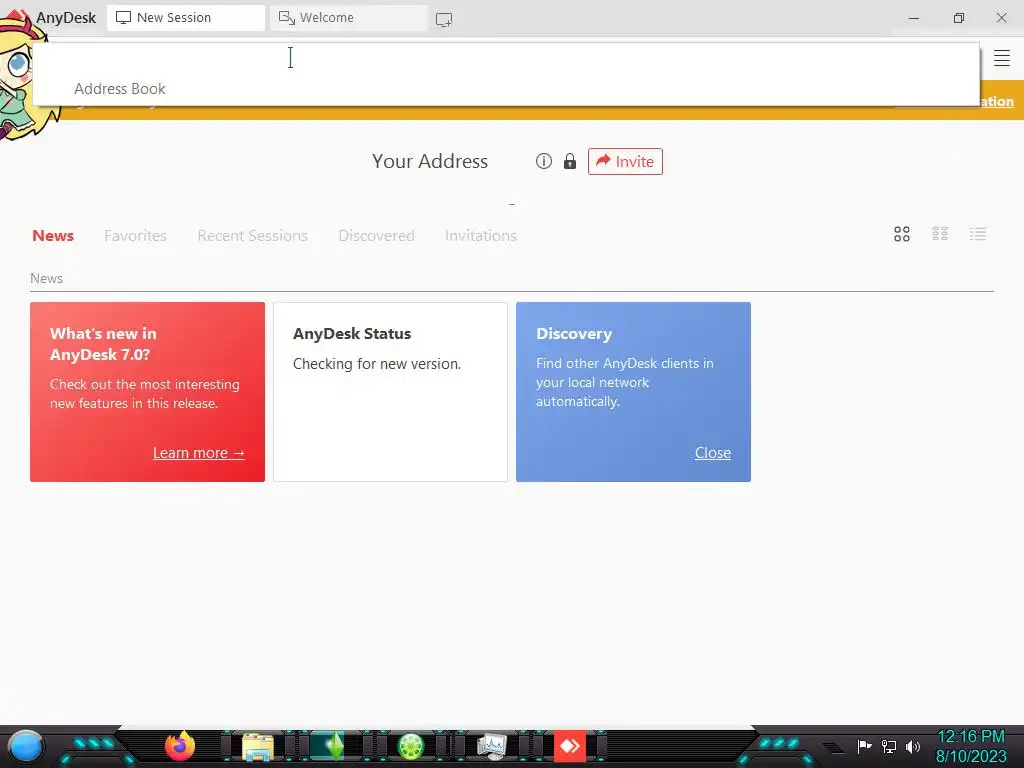Open Action Center flag icon
This screenshot has width=1024, height=768.
[x=864, y=746]
